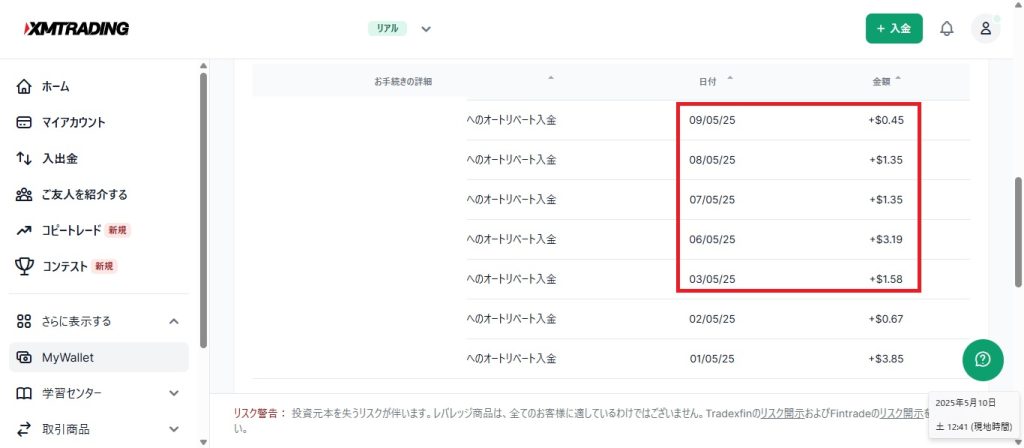Image resolution: width=1024 pixels, height=448 pixels.
Task: Open ご友人を紹介する menu item
Action: coord(84,194)
